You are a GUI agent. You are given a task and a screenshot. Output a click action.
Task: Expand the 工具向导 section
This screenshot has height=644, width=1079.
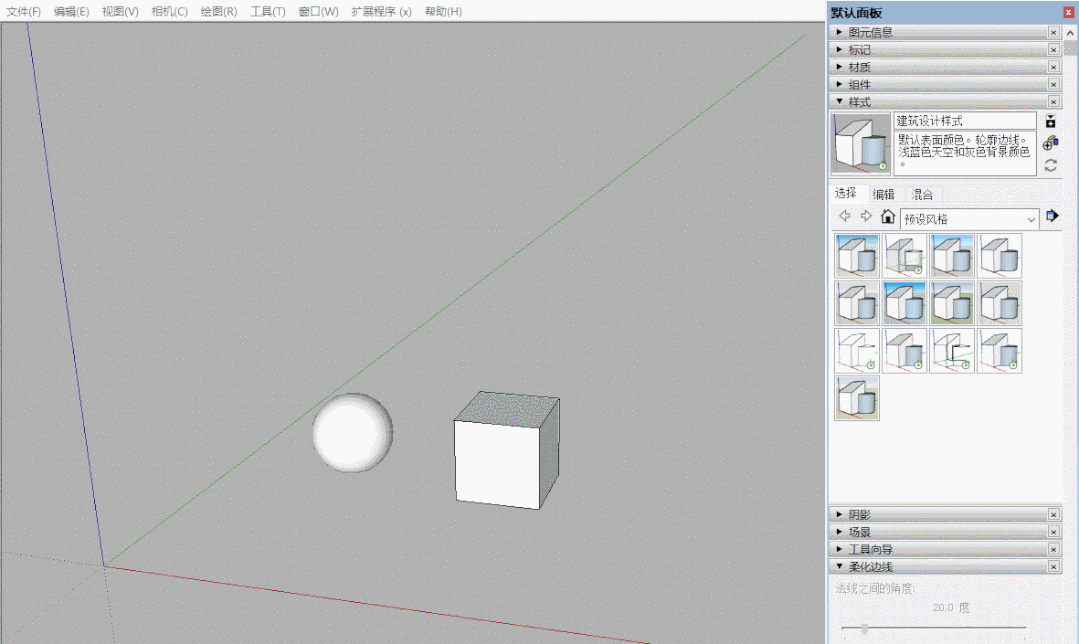[839, 549]
